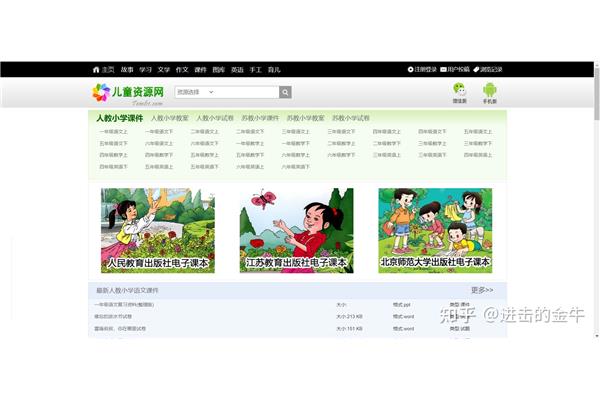600x400 pixels.
Task: Click the home icon beside 主页
Action: (96, 70)
